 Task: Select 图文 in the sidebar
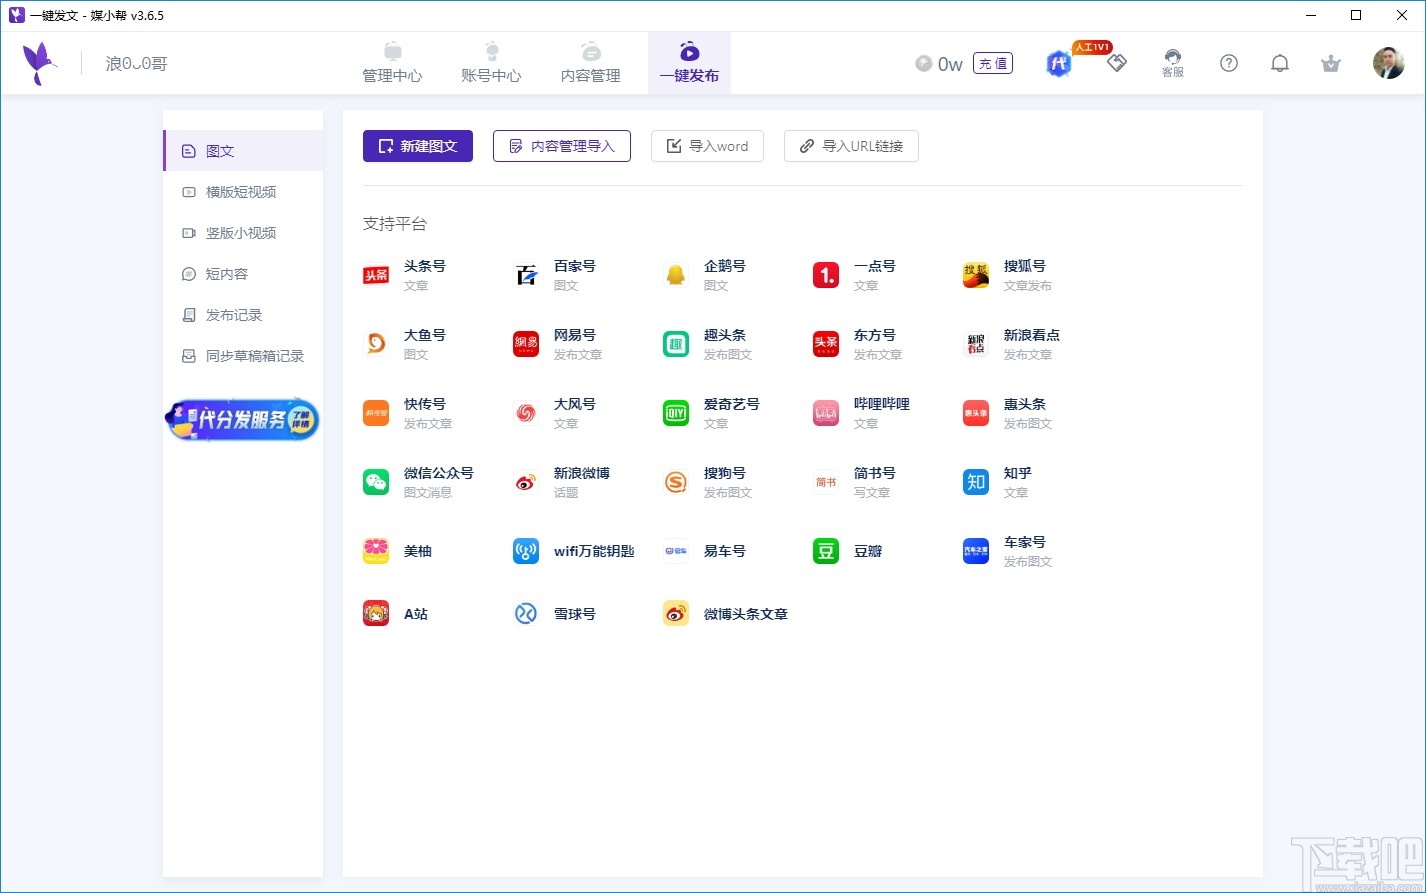243,151
